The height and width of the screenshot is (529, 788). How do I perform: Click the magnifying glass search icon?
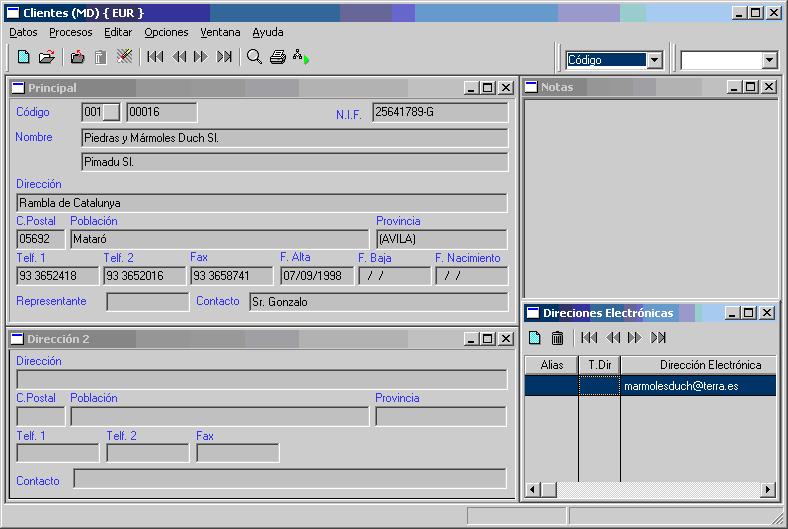[x=254, y=57]
